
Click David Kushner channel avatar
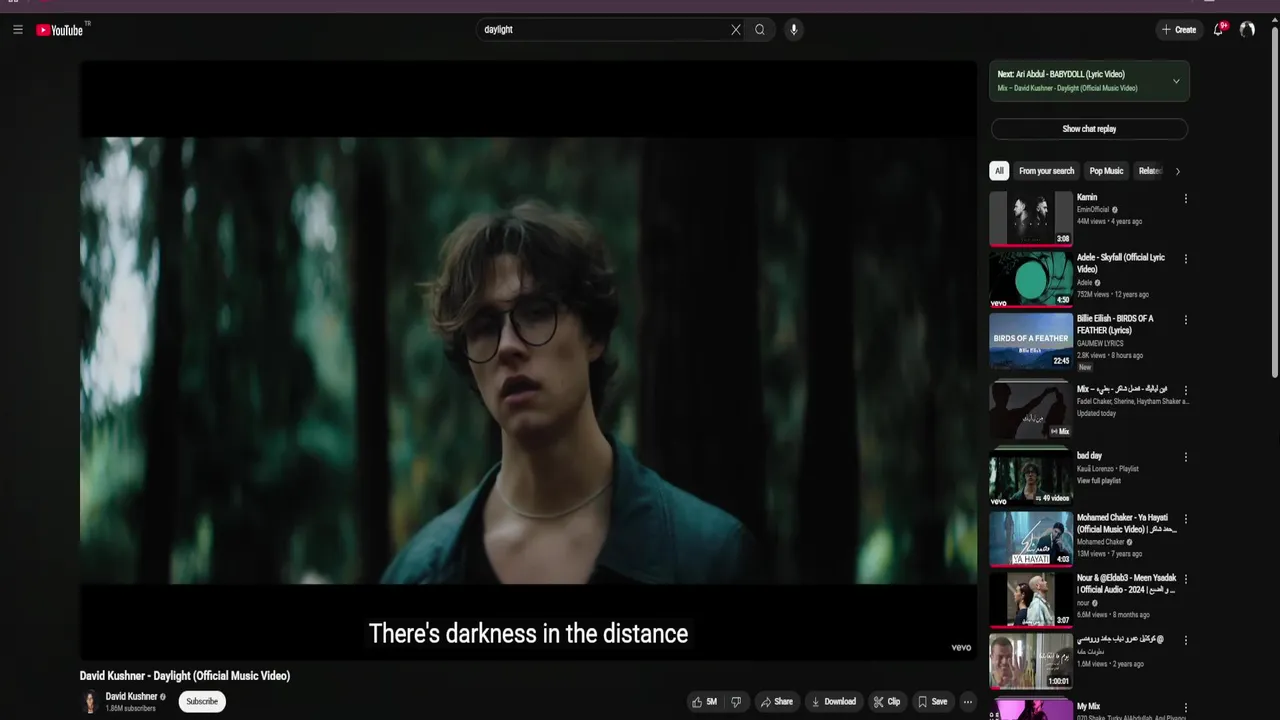90,702
